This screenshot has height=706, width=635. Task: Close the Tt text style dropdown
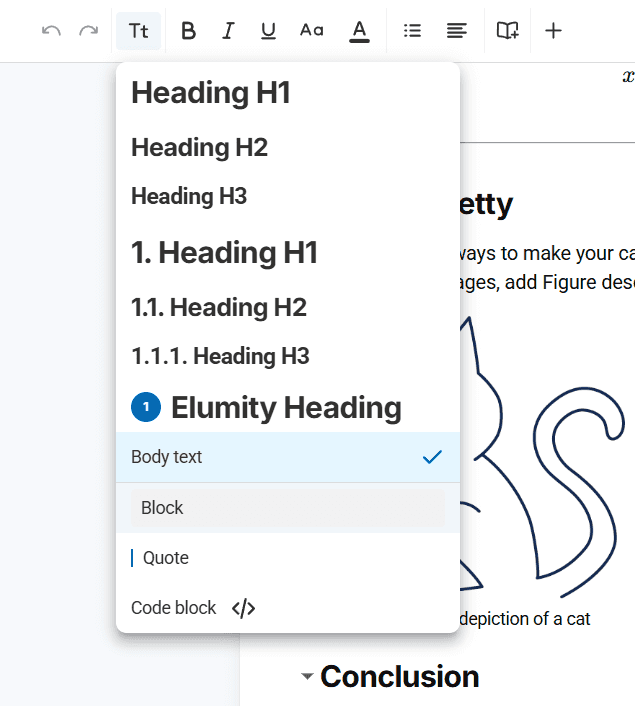pyautogui.click(x=138, y=31)
